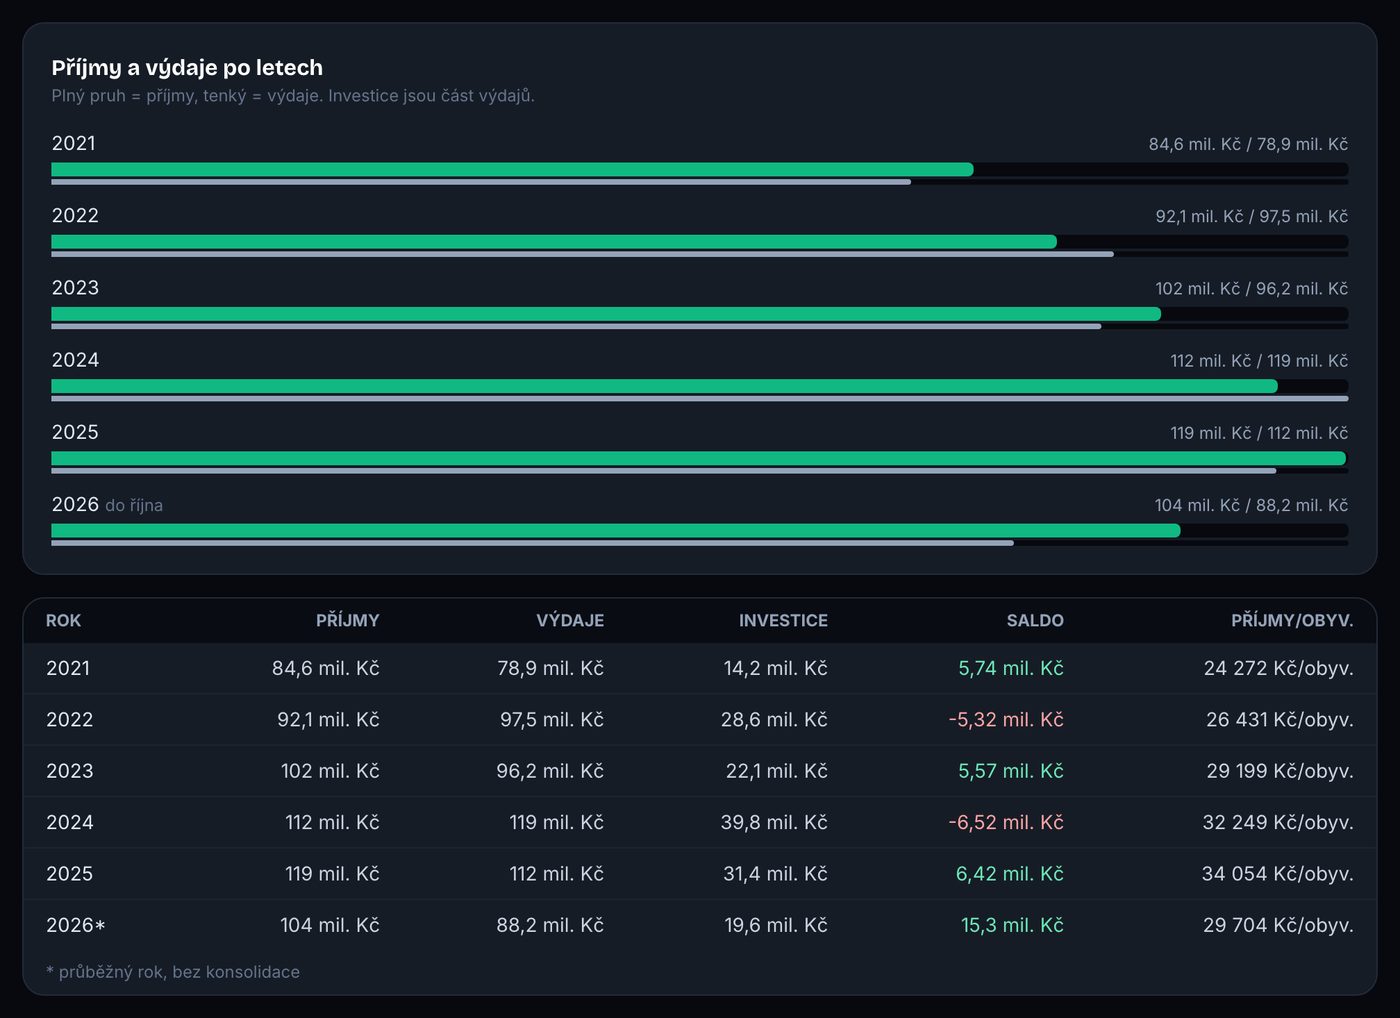This screenshot has width=1400, height=1018.
Task: Click the 2023 chart value label
Action: coord(1252,288)
